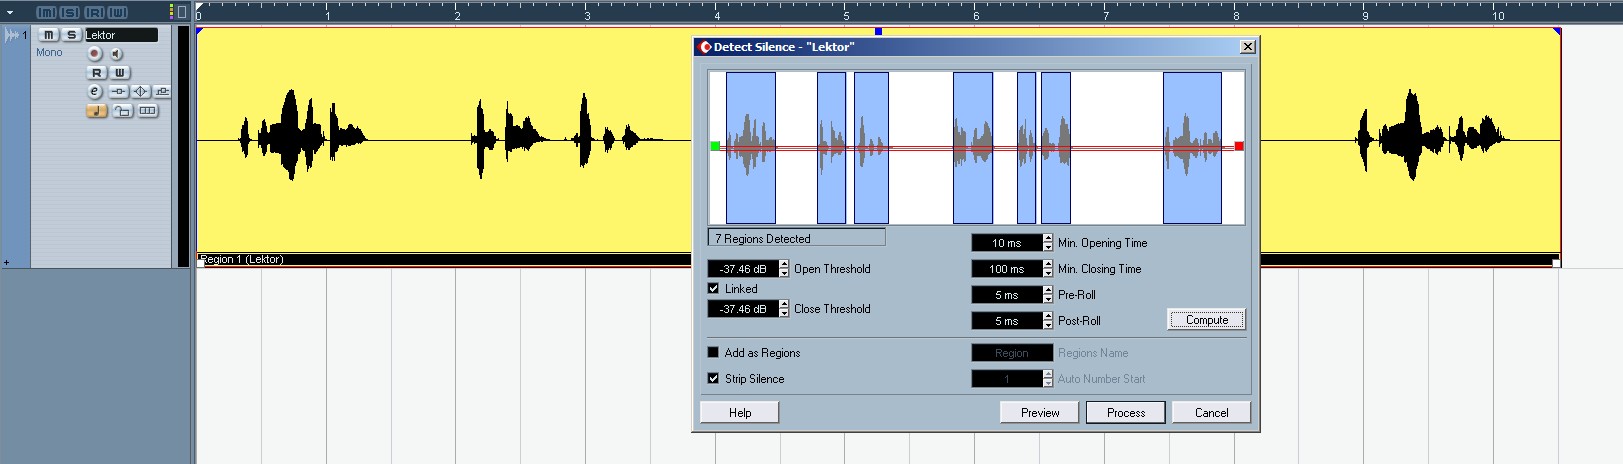Mute the Lektor track

click(48, 35)
